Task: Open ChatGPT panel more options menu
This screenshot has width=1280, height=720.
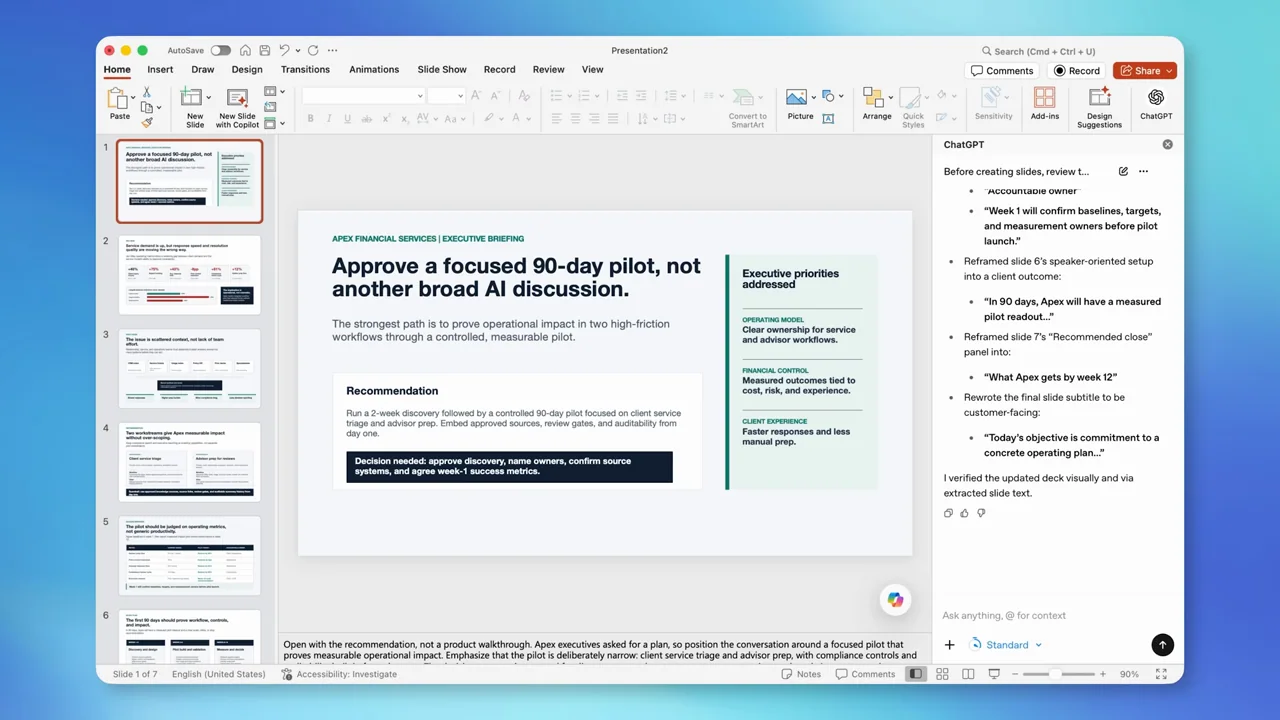Action: (x=1144, y=171)
